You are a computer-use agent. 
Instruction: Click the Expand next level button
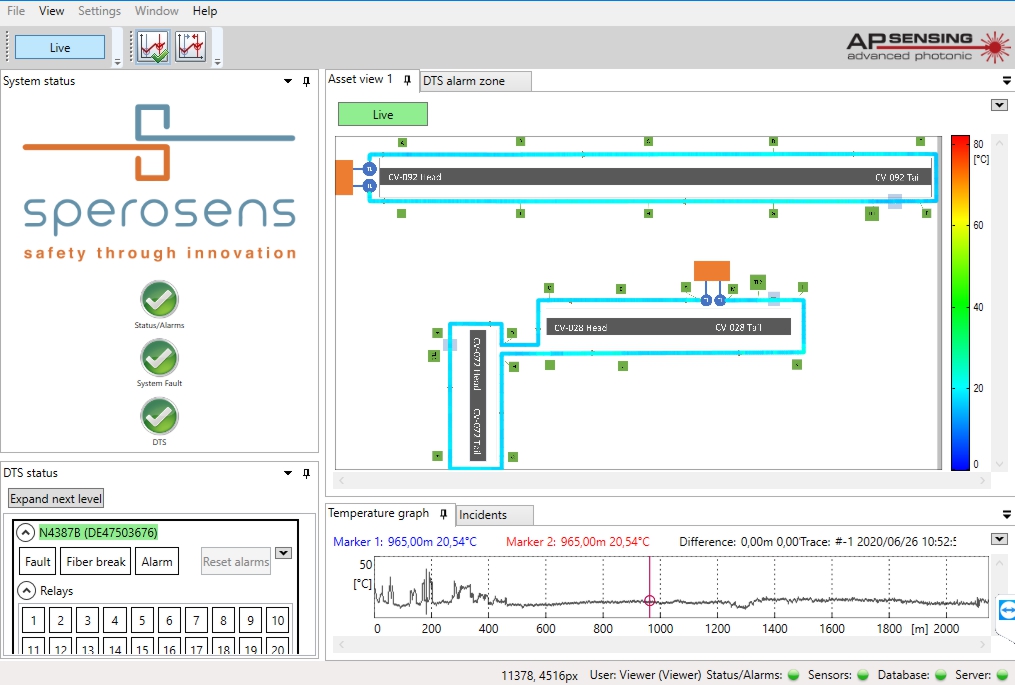[56, 499]
